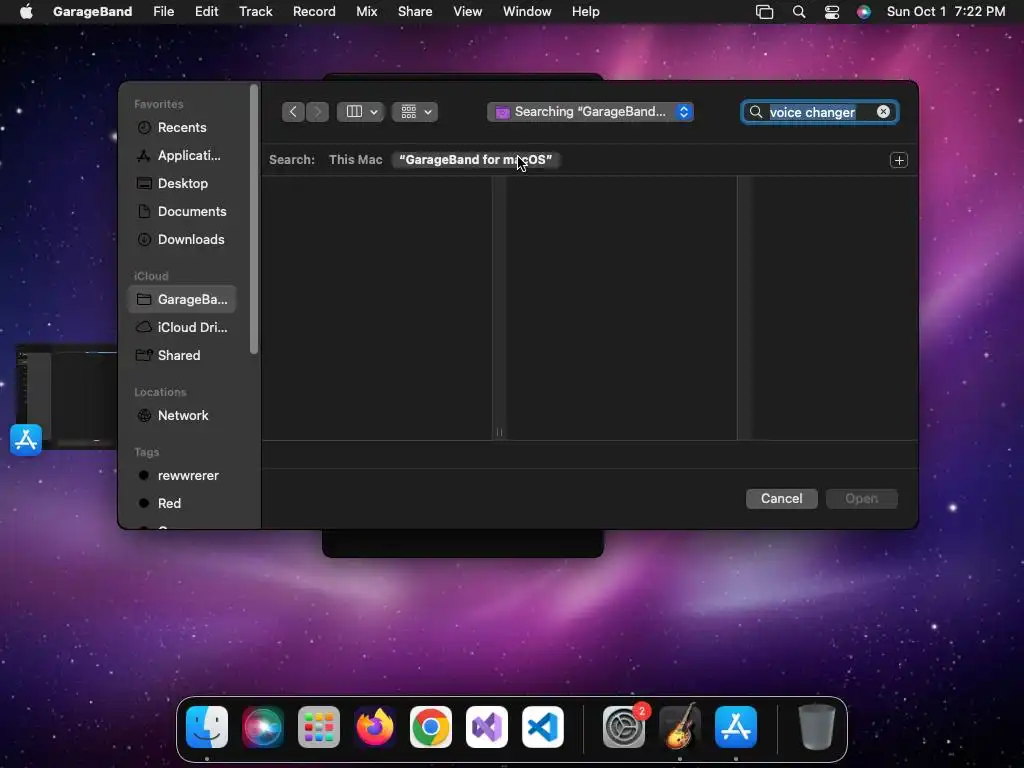Click the search magnifier icon in dialog

pyautogui.click(x=756, y=112)
